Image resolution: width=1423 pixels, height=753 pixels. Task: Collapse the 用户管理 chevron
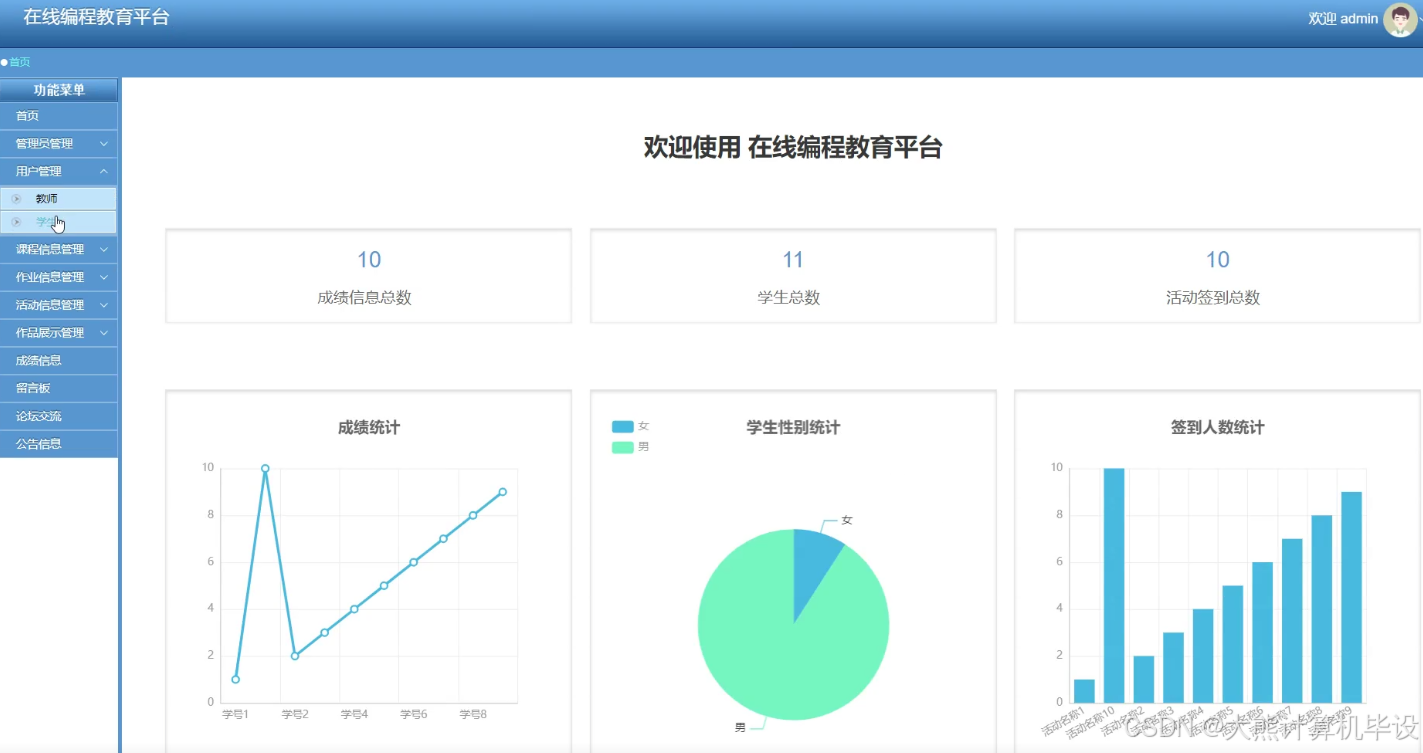104,172
